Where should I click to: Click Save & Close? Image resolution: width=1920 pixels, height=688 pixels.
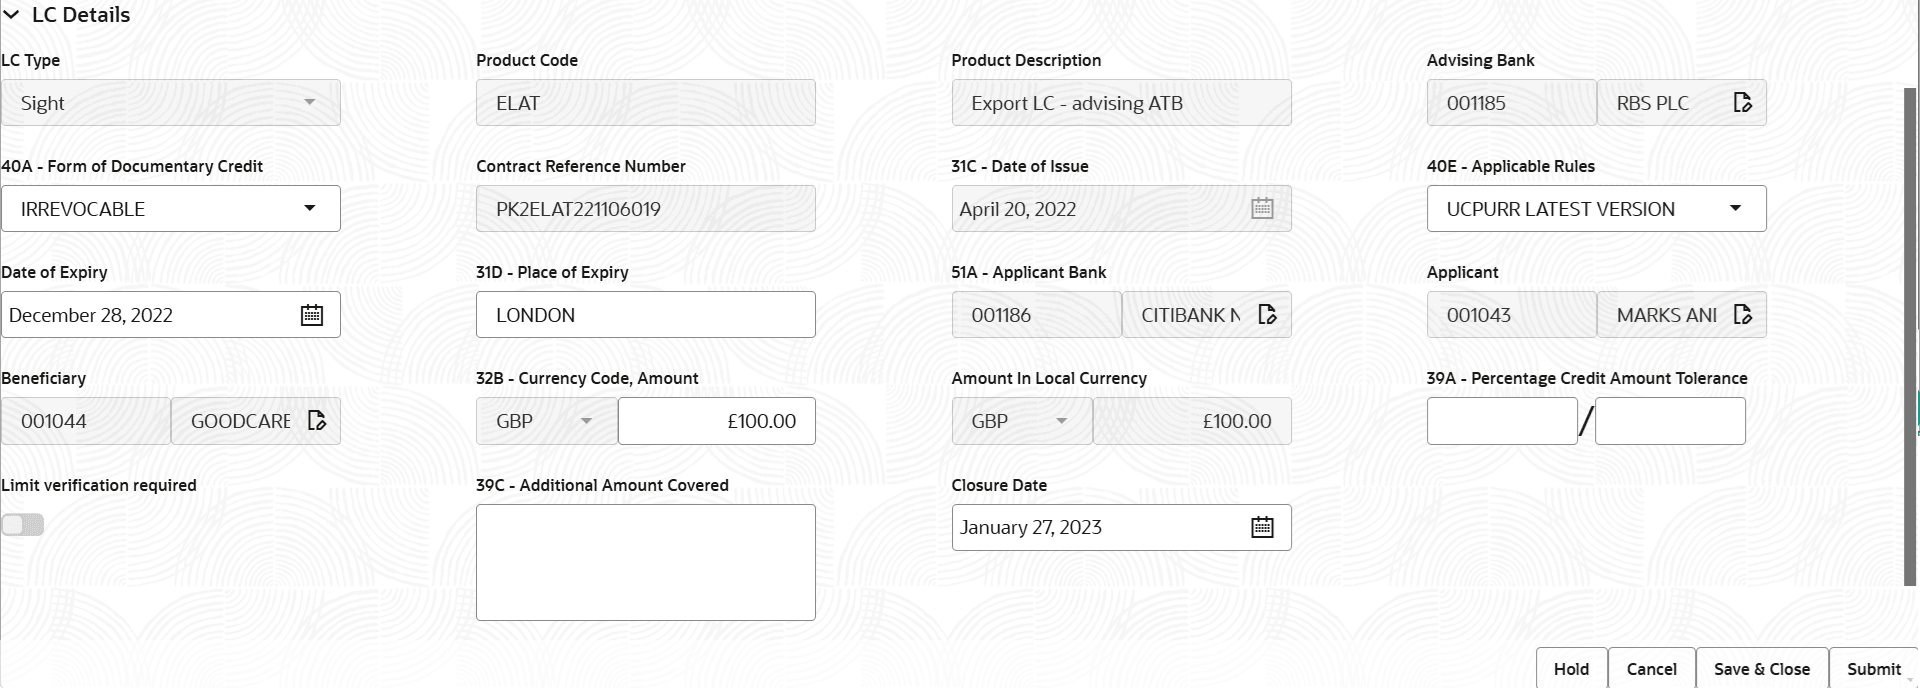point(1761,668)
